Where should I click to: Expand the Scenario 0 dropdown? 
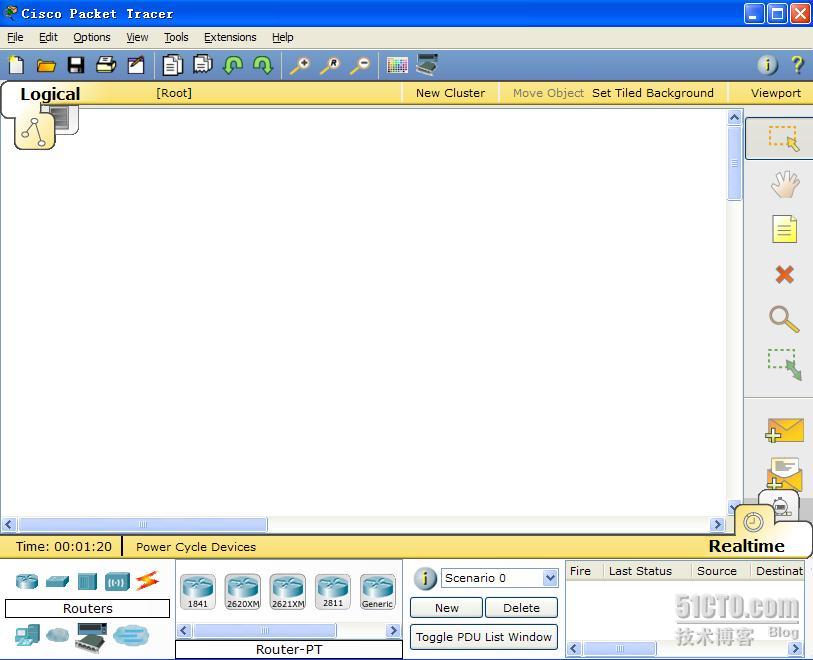click(550, 578)
